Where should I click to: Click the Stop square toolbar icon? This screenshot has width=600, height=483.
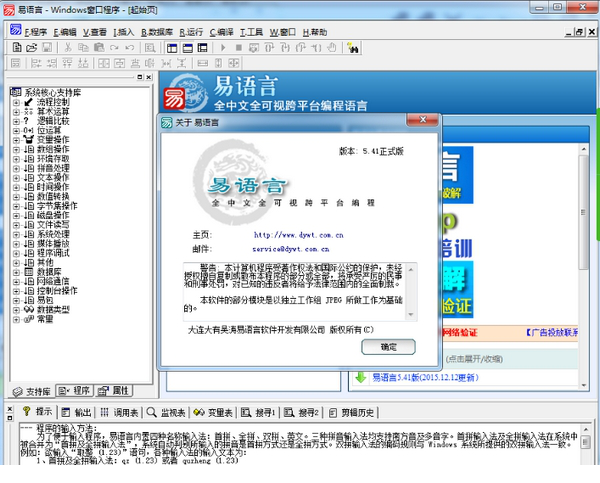coord(238,48)
